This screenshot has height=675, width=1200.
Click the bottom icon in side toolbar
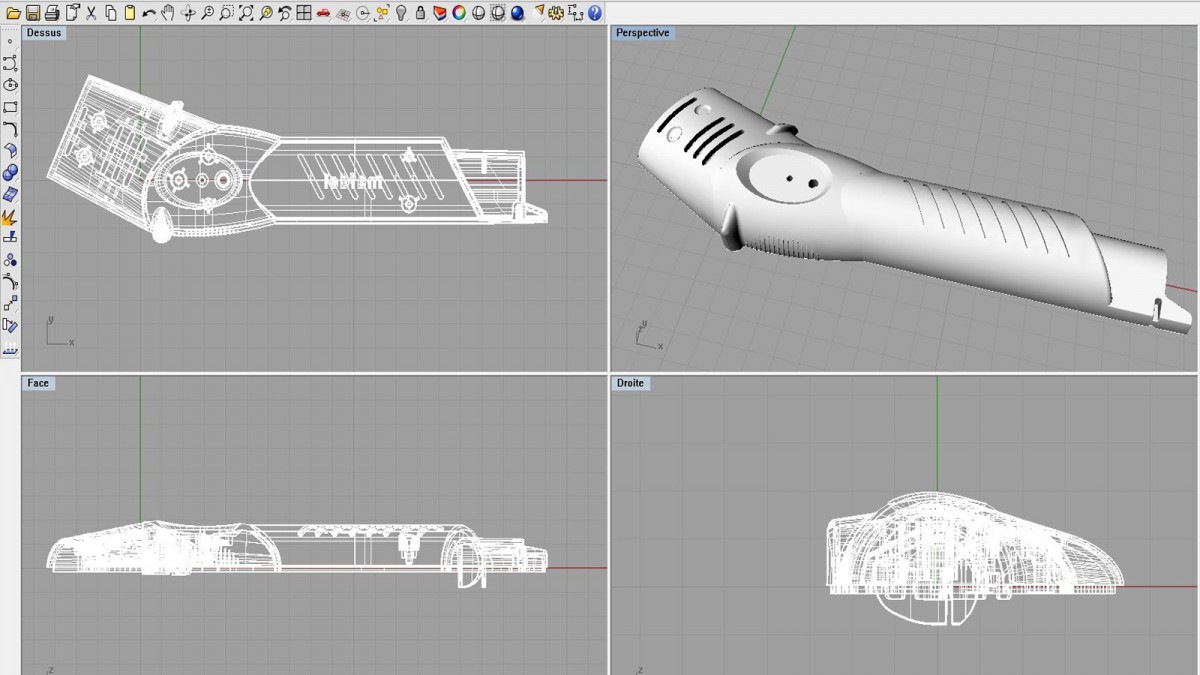(10, 347)
